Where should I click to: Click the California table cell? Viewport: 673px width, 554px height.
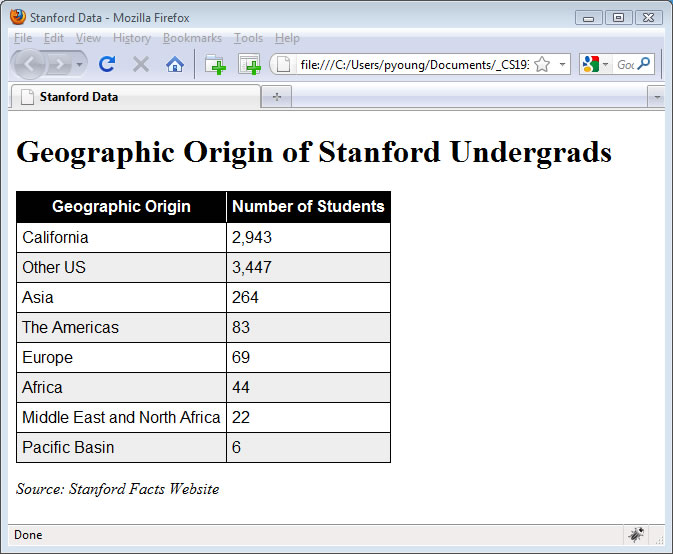121,237
